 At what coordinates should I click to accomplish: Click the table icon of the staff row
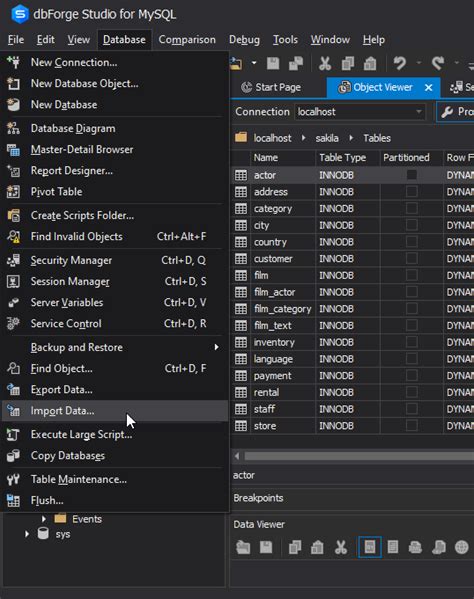(241, 409)
